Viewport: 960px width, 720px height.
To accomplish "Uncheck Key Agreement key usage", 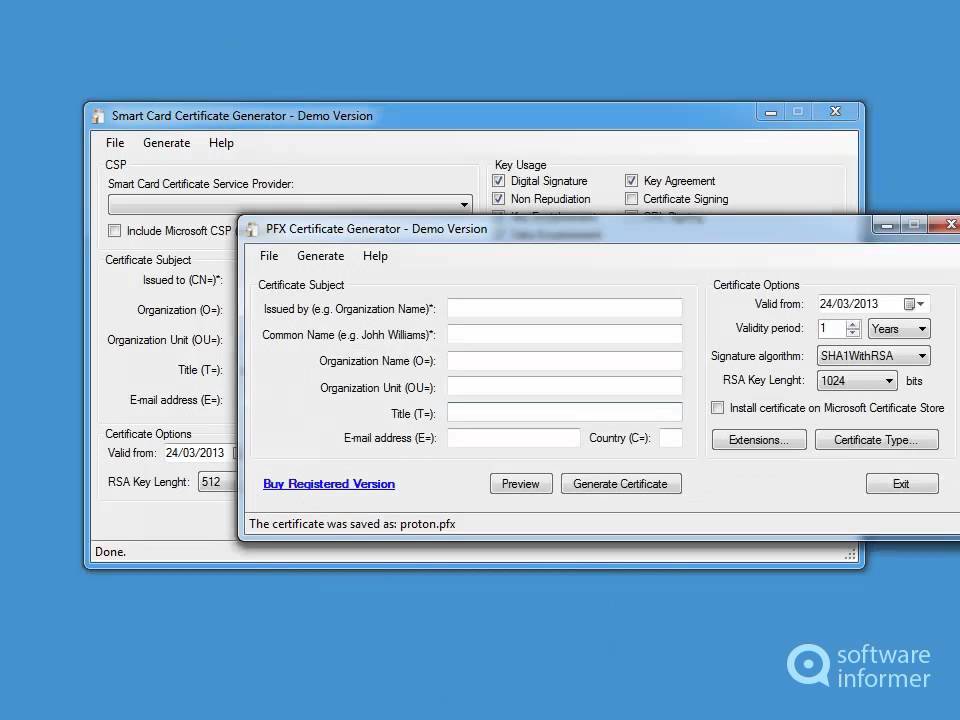I will (631, 181).
